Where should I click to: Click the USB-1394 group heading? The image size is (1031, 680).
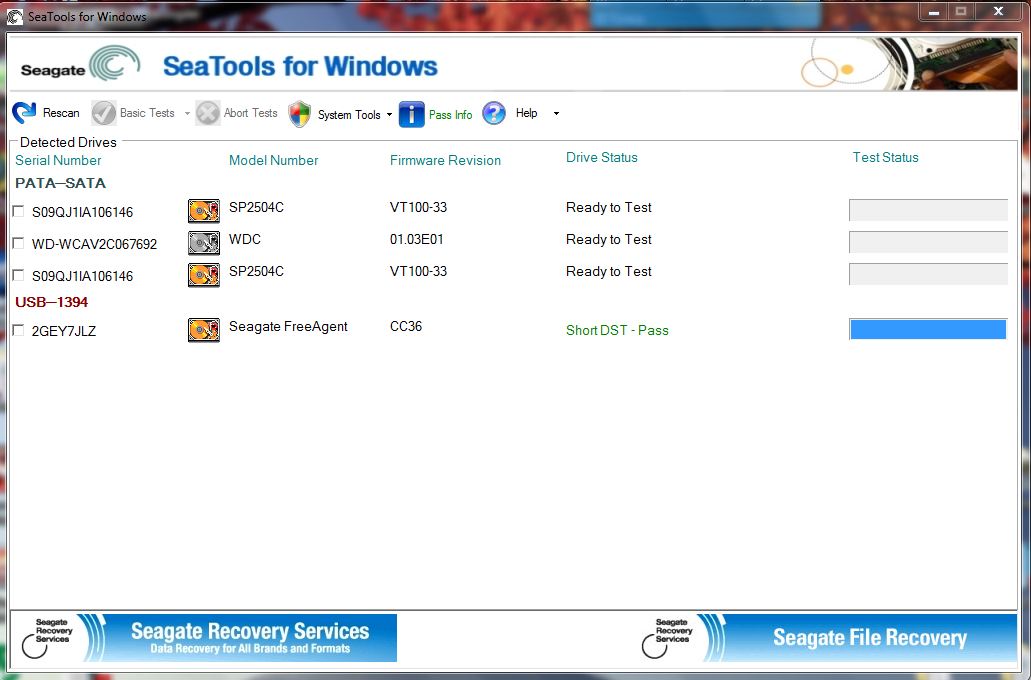(x=51, y=302)
